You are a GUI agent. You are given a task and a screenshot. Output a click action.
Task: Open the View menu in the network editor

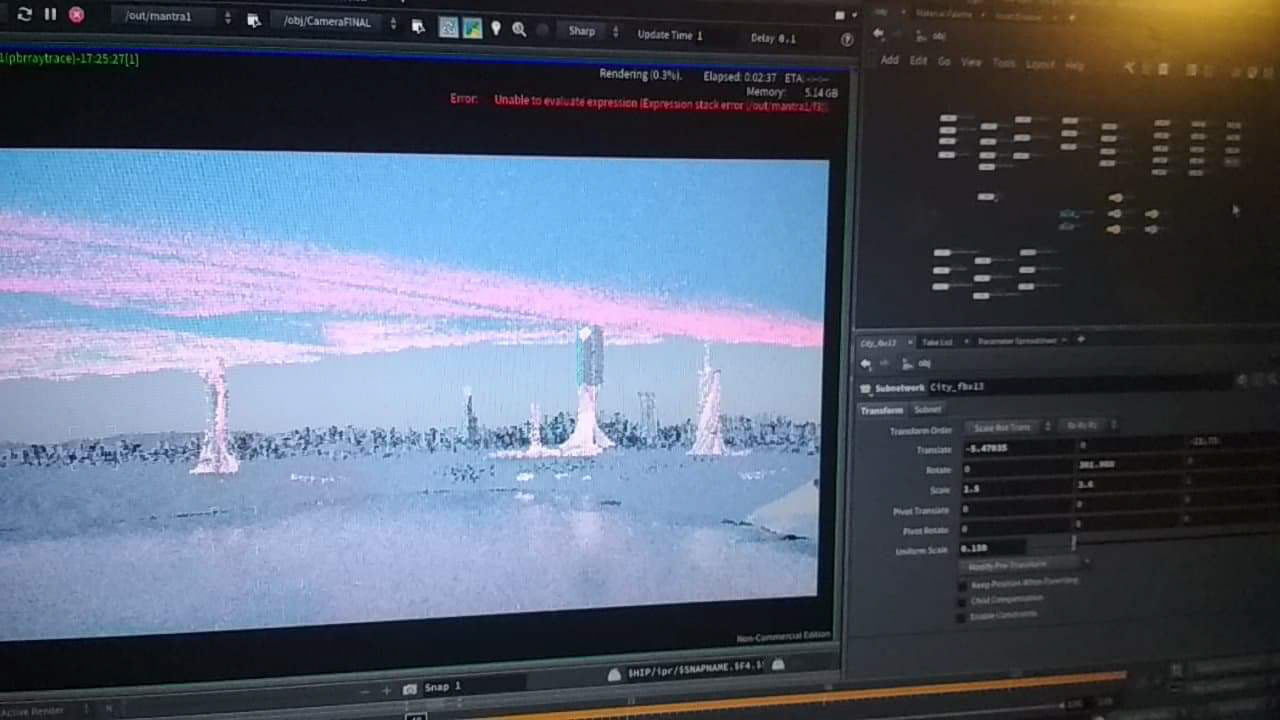coord(971,62)
